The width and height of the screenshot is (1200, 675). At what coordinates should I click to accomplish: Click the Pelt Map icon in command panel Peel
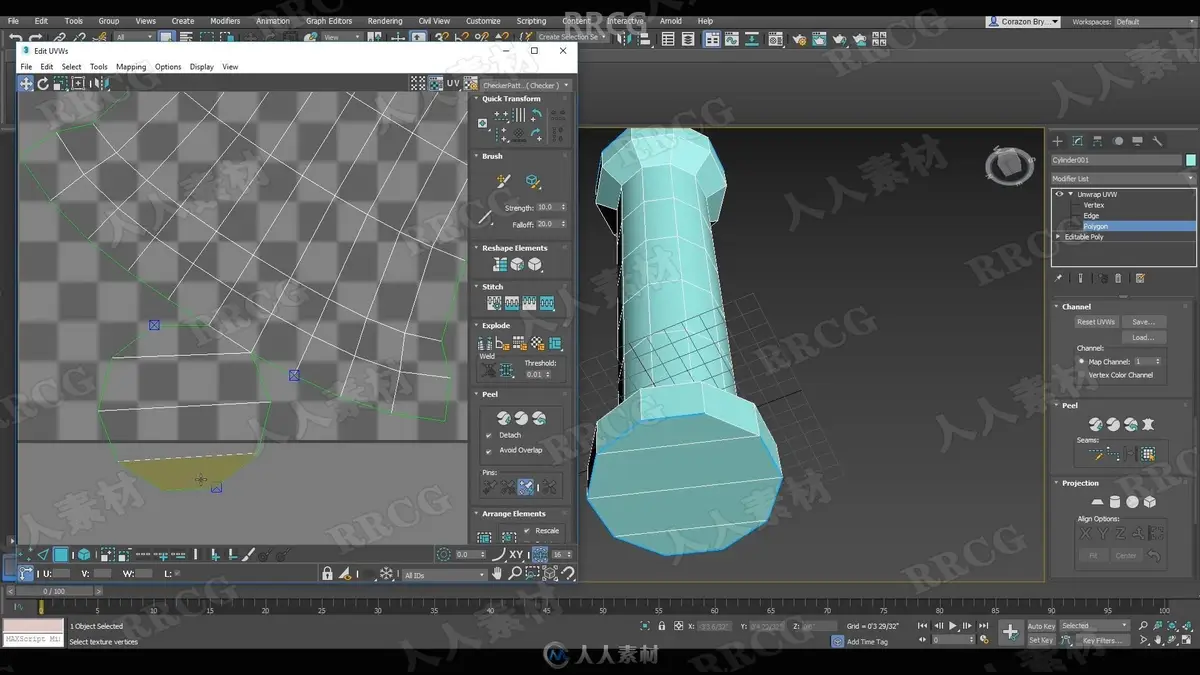tap(1148, 425)
